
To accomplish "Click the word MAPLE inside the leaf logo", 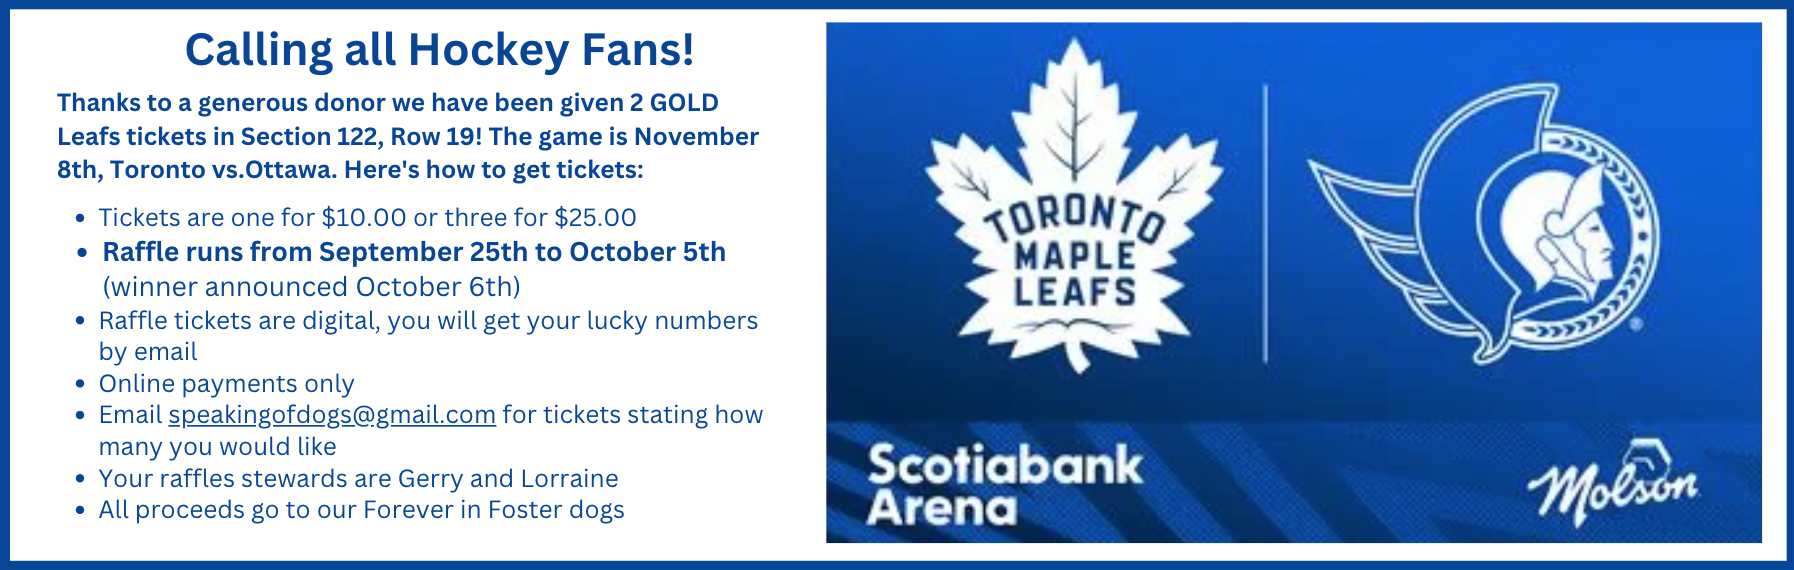I will [1075, 255].
